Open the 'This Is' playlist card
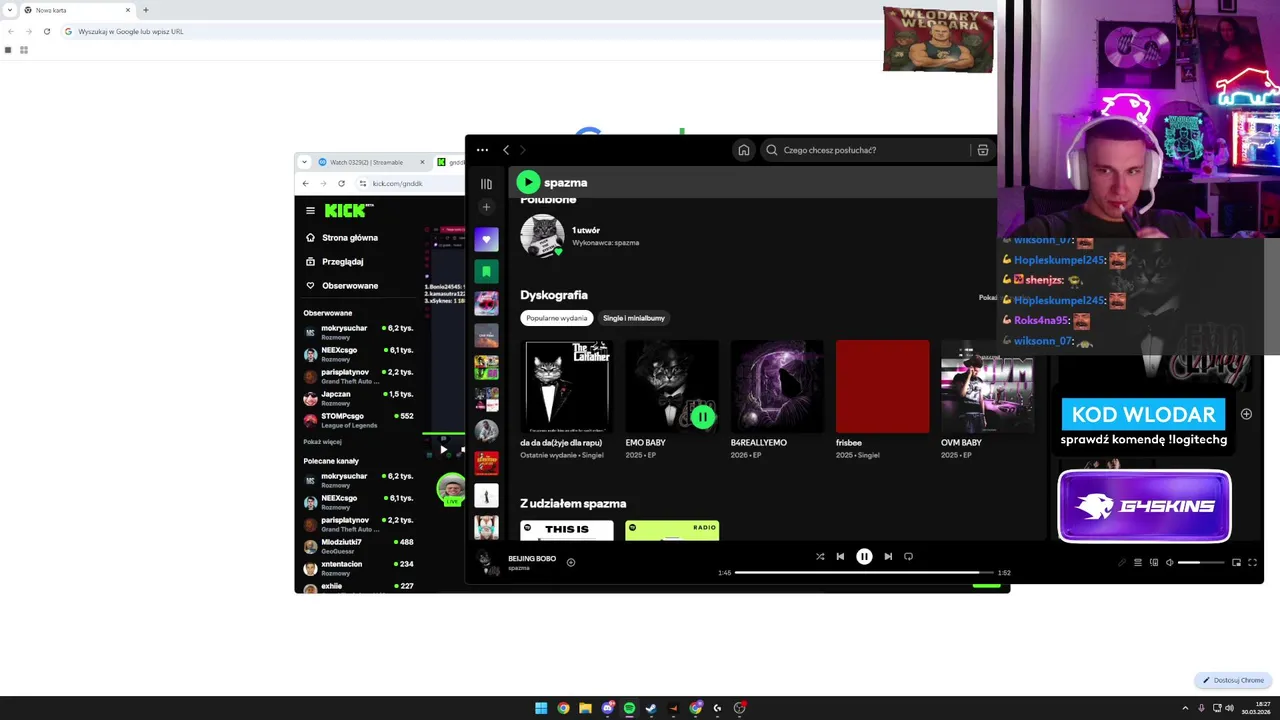The image size is (1280, 720). [567, 530]
